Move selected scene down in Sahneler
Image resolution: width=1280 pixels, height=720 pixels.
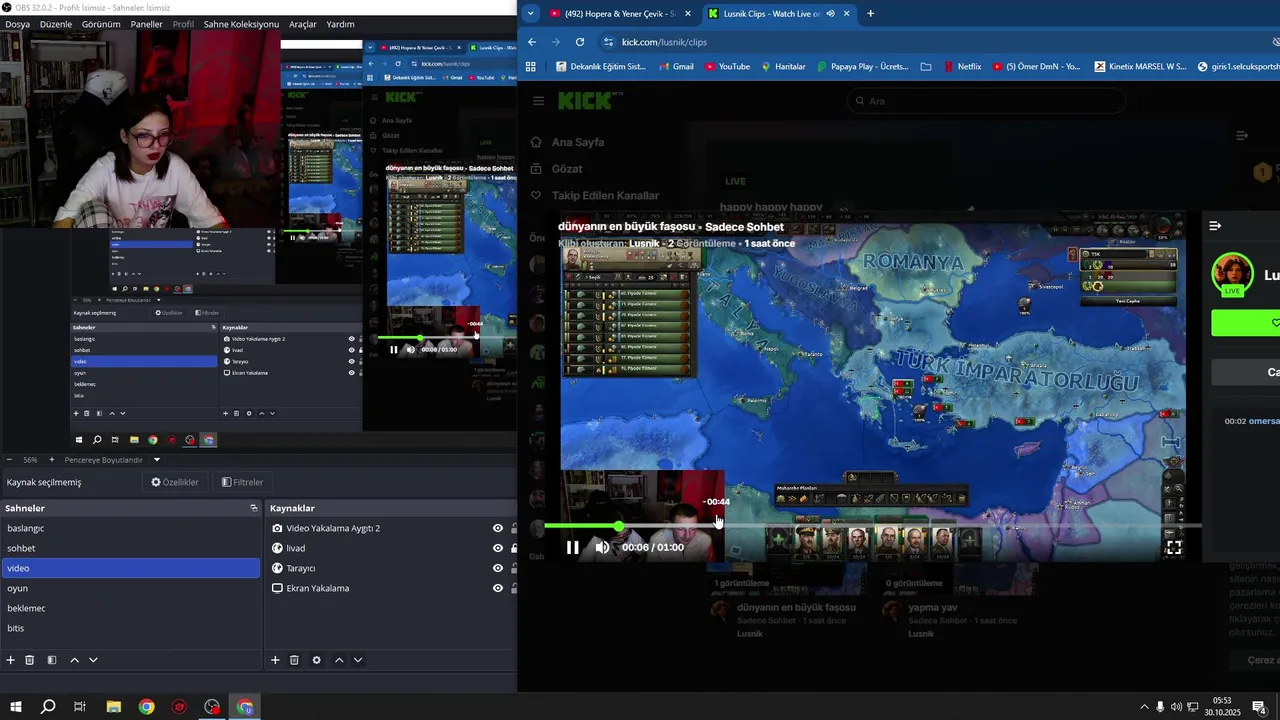click(93, 660)
